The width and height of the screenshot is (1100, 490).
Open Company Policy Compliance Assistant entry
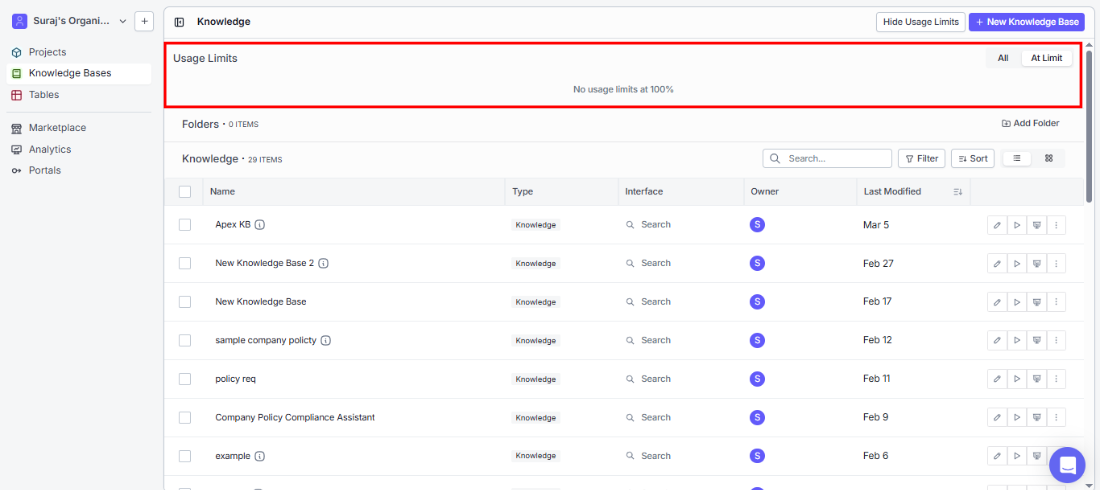(295, 417)
